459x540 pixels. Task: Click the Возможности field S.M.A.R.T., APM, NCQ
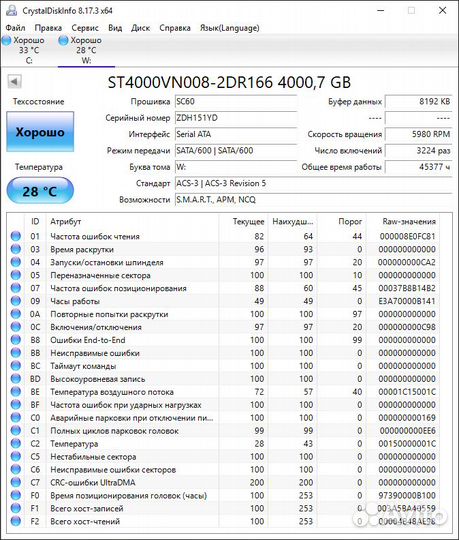pos(313,200)
